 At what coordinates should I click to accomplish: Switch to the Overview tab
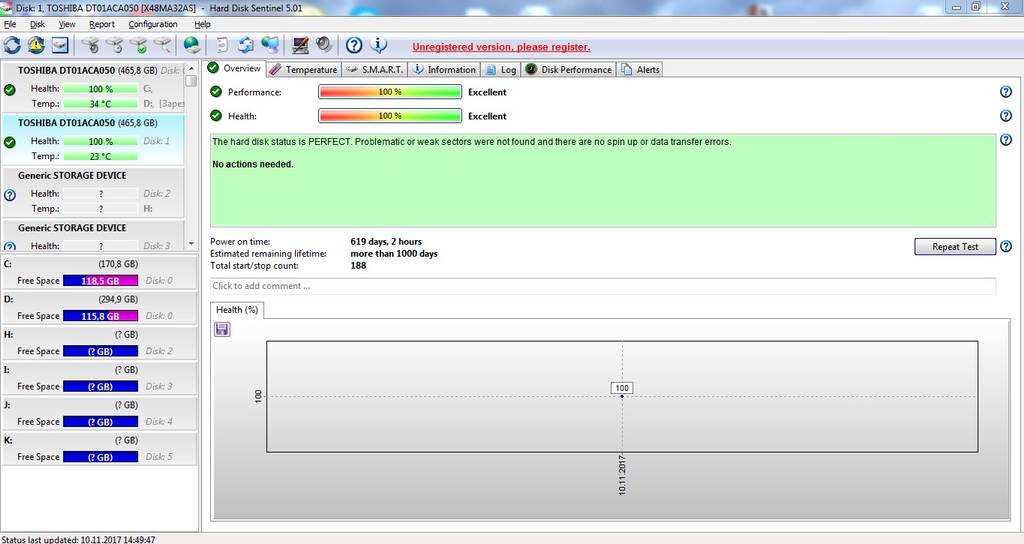234,69
